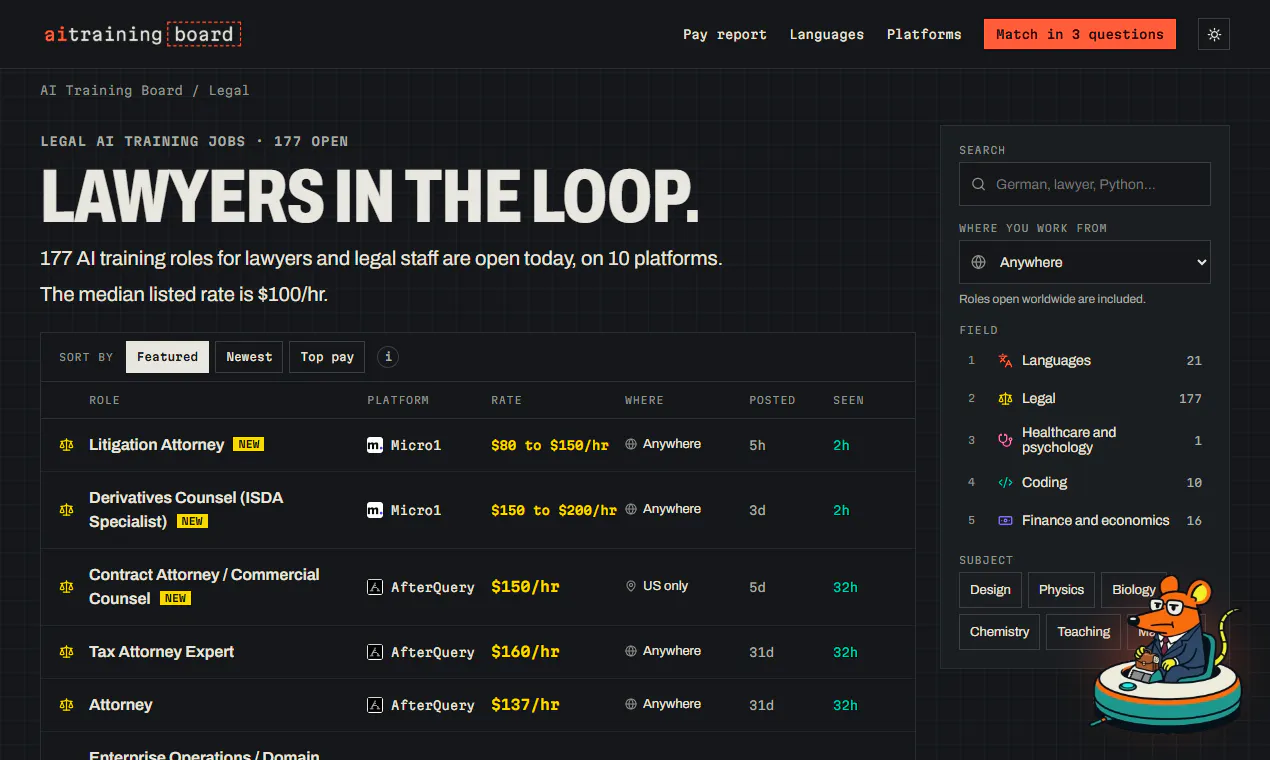Viewport: 1270px width, 760px height.
Task: Click the Micro1 logo in the Litigation Attorney row
Action: 375,445
